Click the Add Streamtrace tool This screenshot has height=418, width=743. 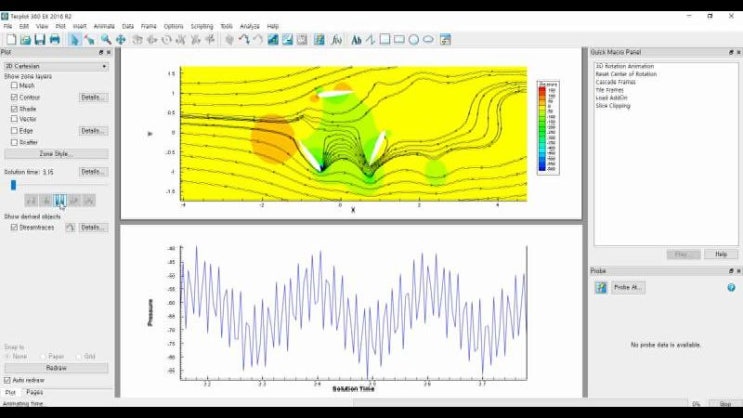(244, 40)
